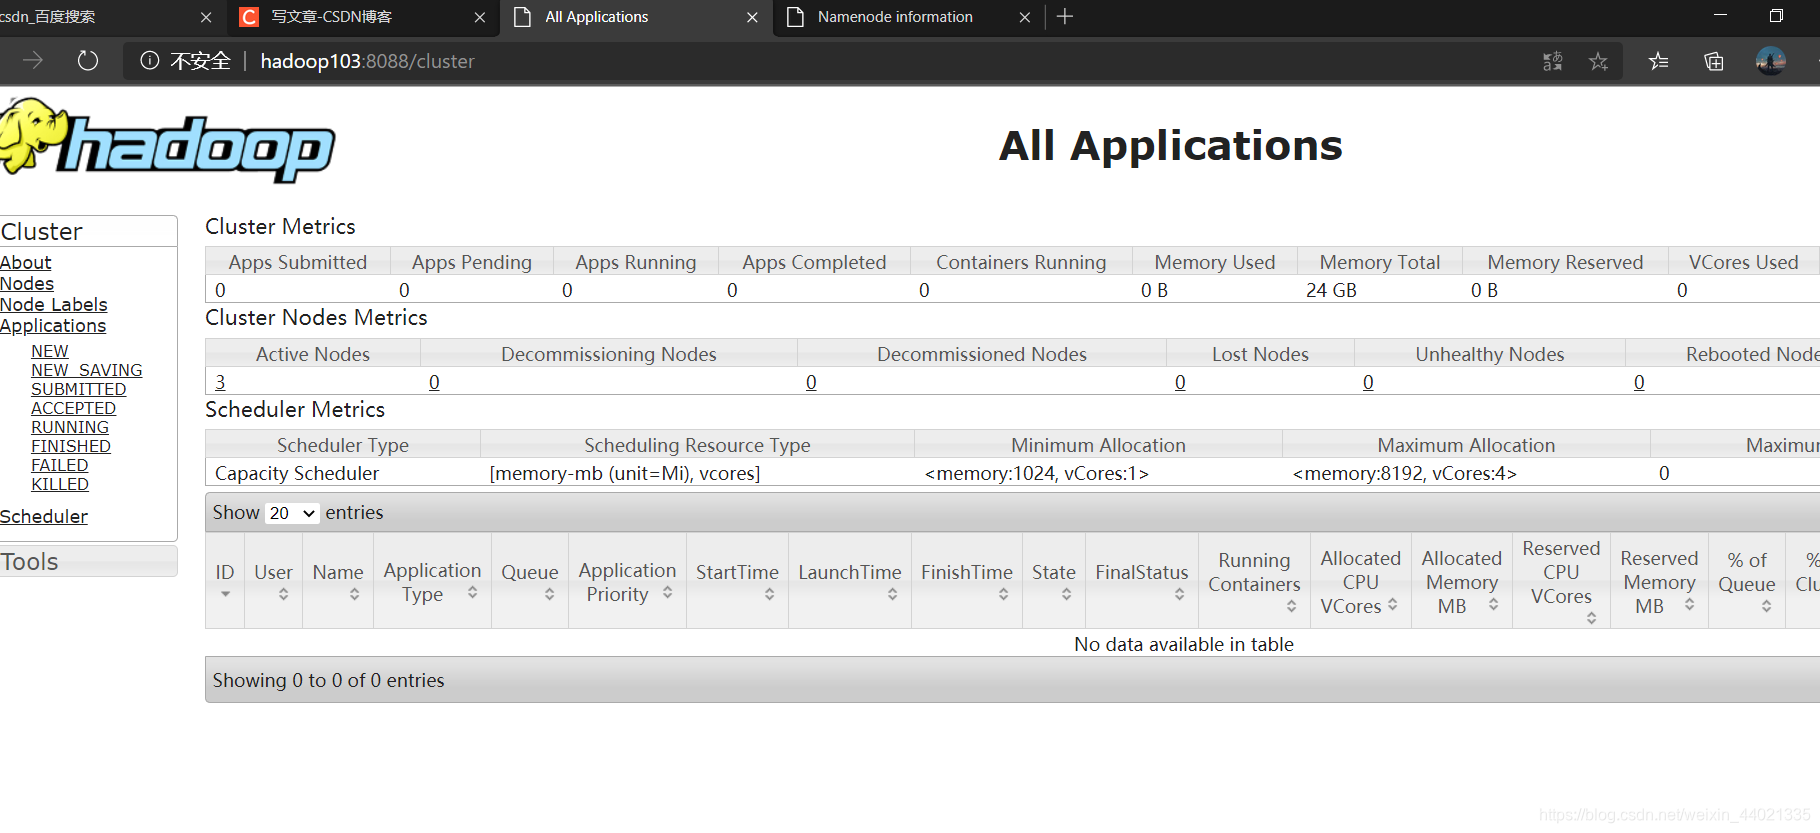Open the browser collections icon
Image resolution: width=1820 pixels, height=833 pixels.
tap(1713, 61)
